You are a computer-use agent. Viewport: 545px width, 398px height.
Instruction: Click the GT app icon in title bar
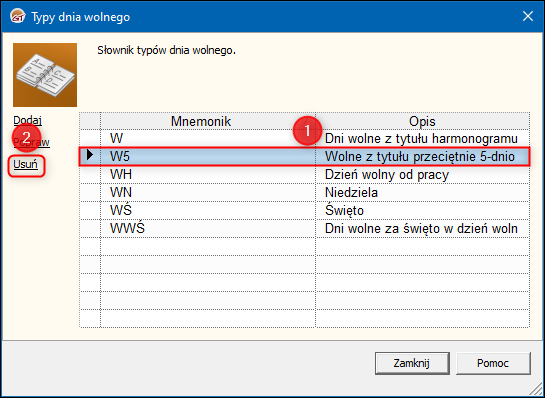coord(18,16)
